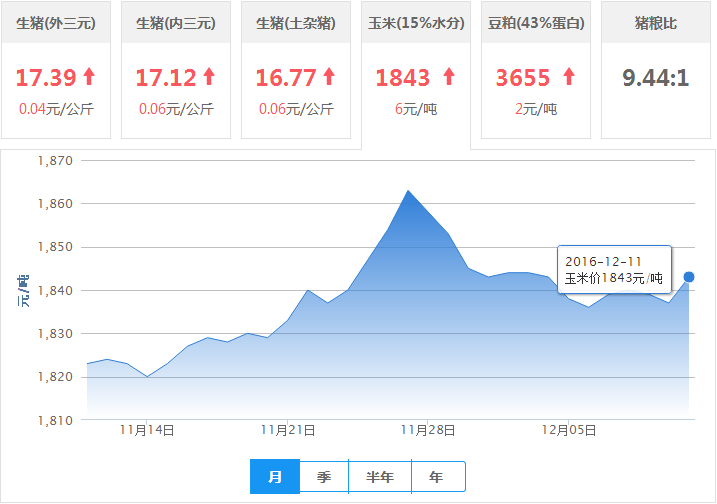Click the 17.12 price value

(x=166, y=77)
